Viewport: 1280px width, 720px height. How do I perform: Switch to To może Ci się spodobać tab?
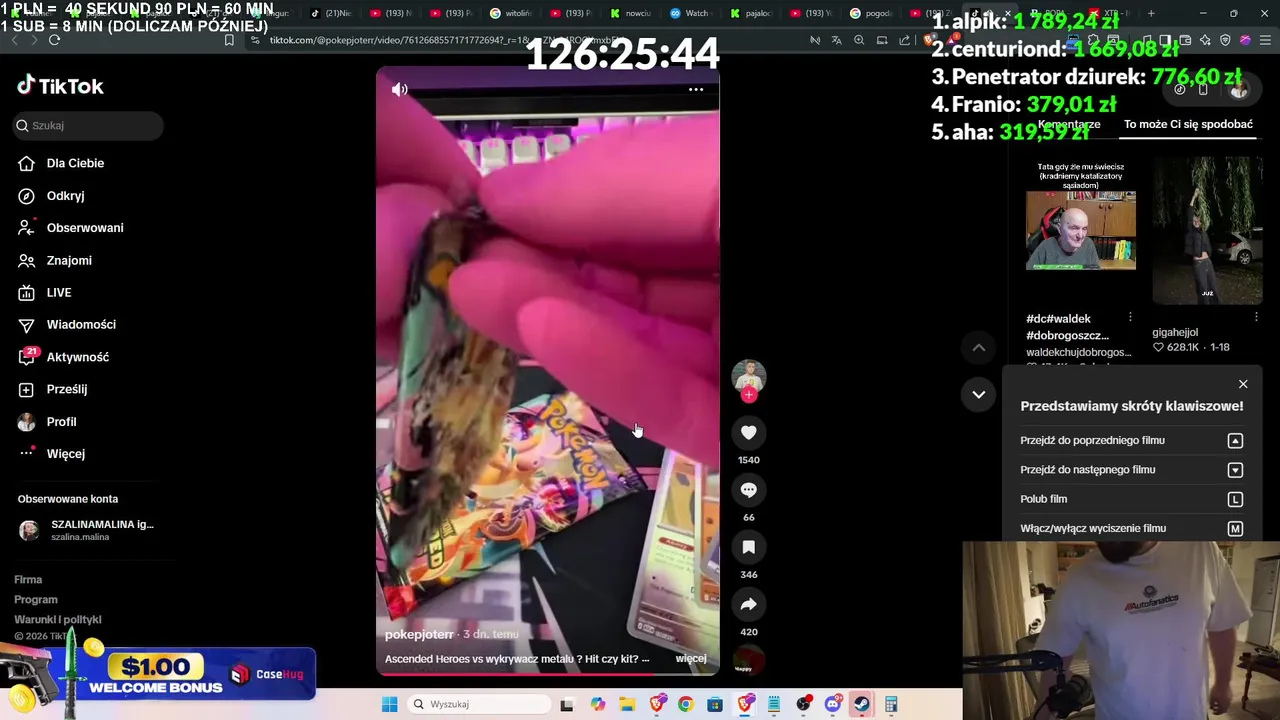tap(1188, 124)
